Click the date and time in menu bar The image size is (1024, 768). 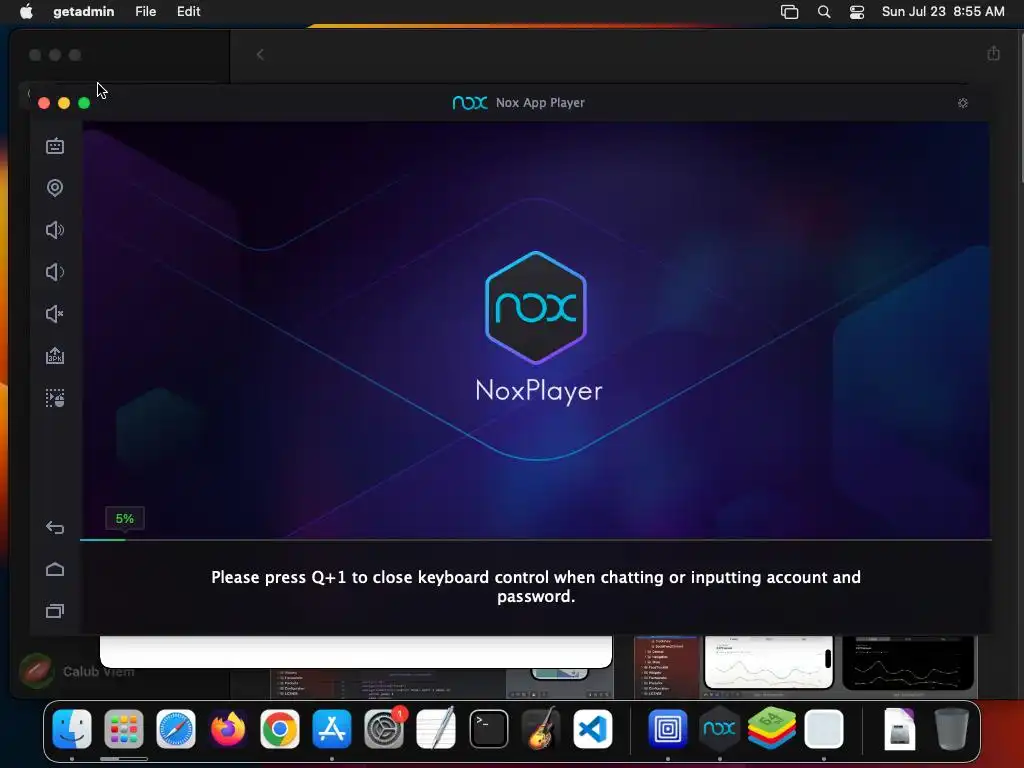(943, 11)
